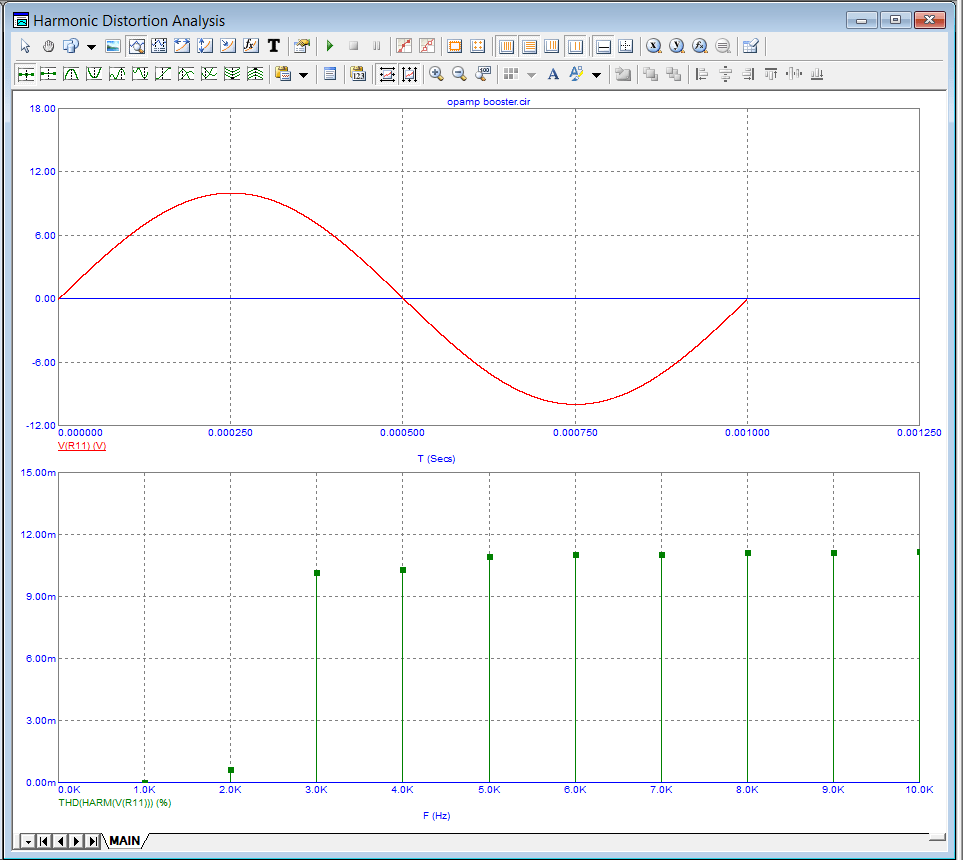964x860 pixels.
Task: Click the Go To Performance fx magnifier
Action: [x=700, y=46]
